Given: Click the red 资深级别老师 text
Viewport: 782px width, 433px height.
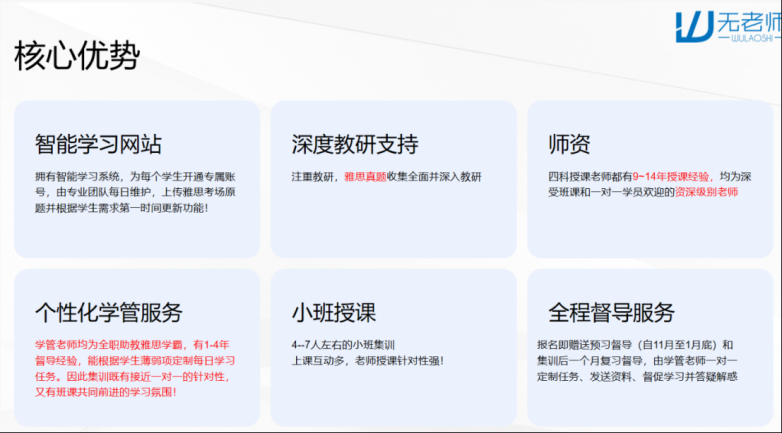Looking at the screenshot, I should click(707, 191).
